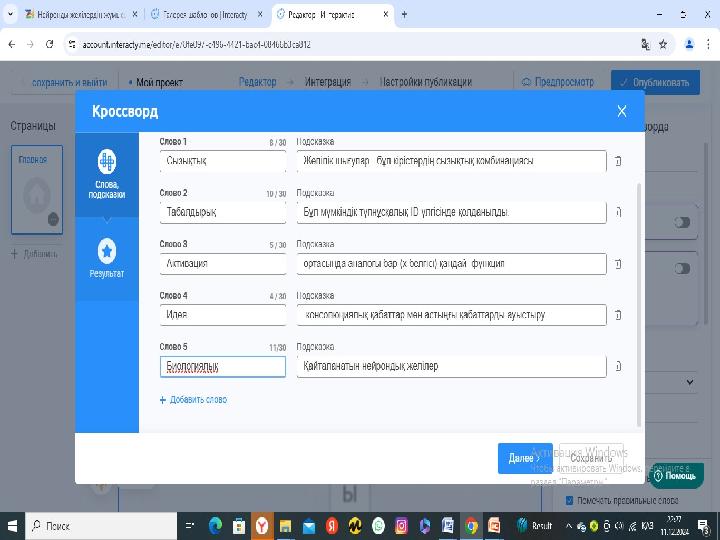720x540 pixels.
Task: Go to the Интеграция step
Action: pyautogui.click(x=328, y=82)
